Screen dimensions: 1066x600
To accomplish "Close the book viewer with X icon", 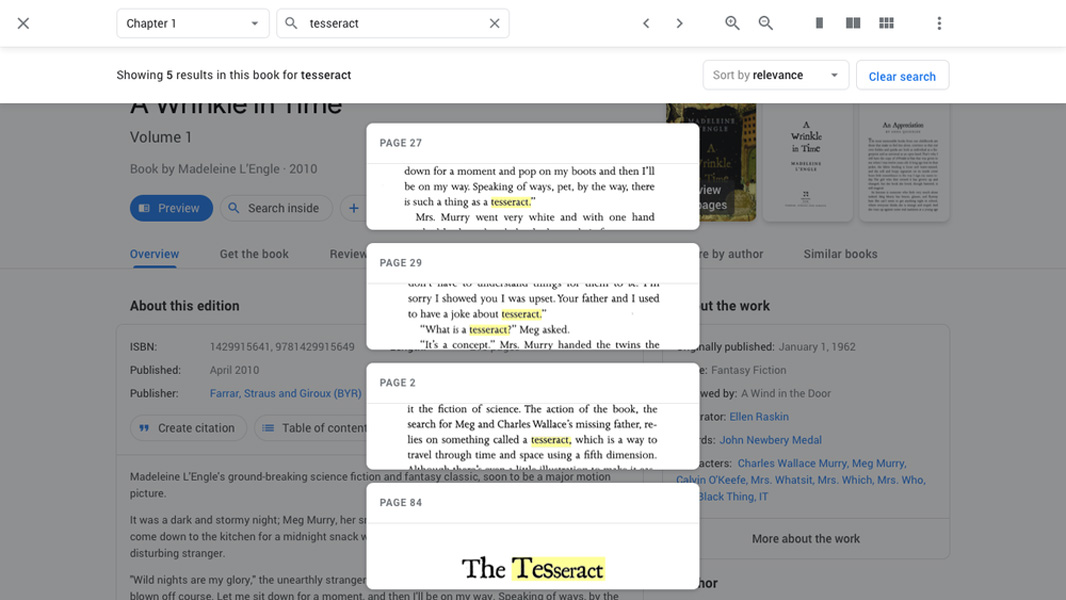I will click(x=23, y=23).
